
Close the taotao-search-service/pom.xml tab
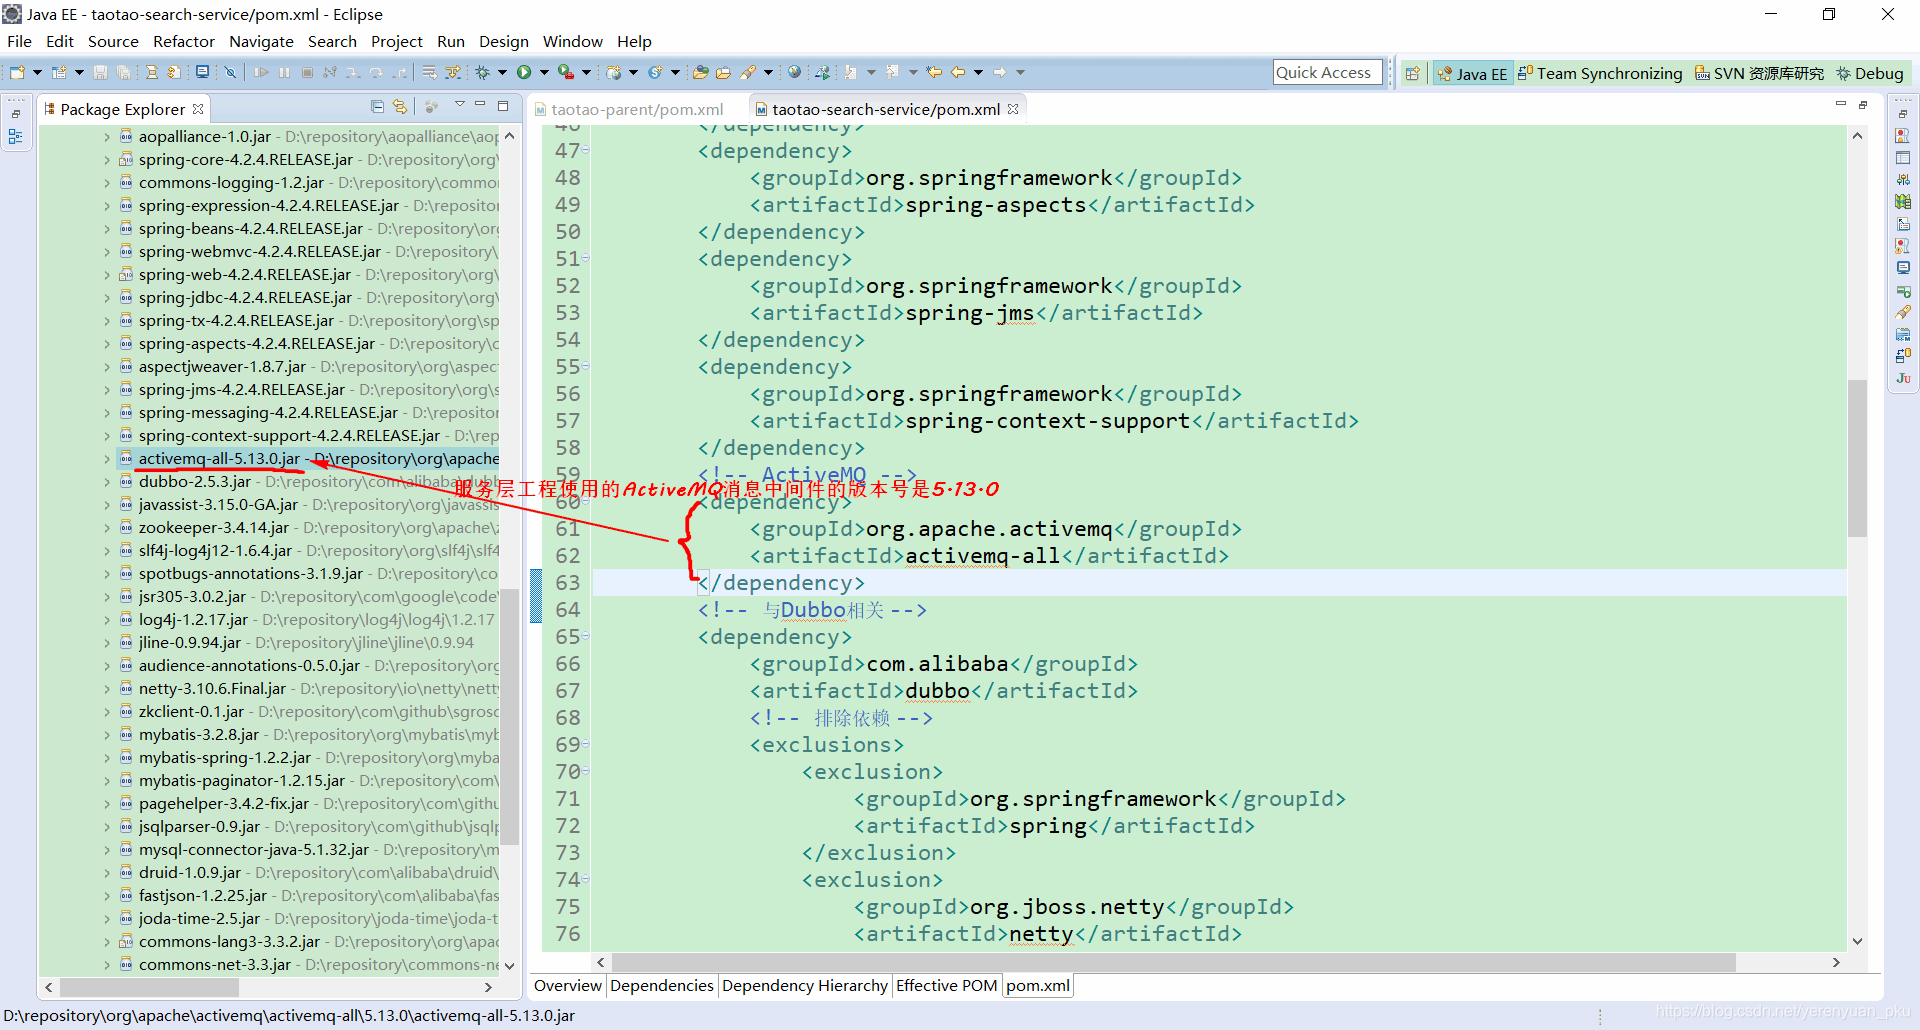click(1013, 109)
